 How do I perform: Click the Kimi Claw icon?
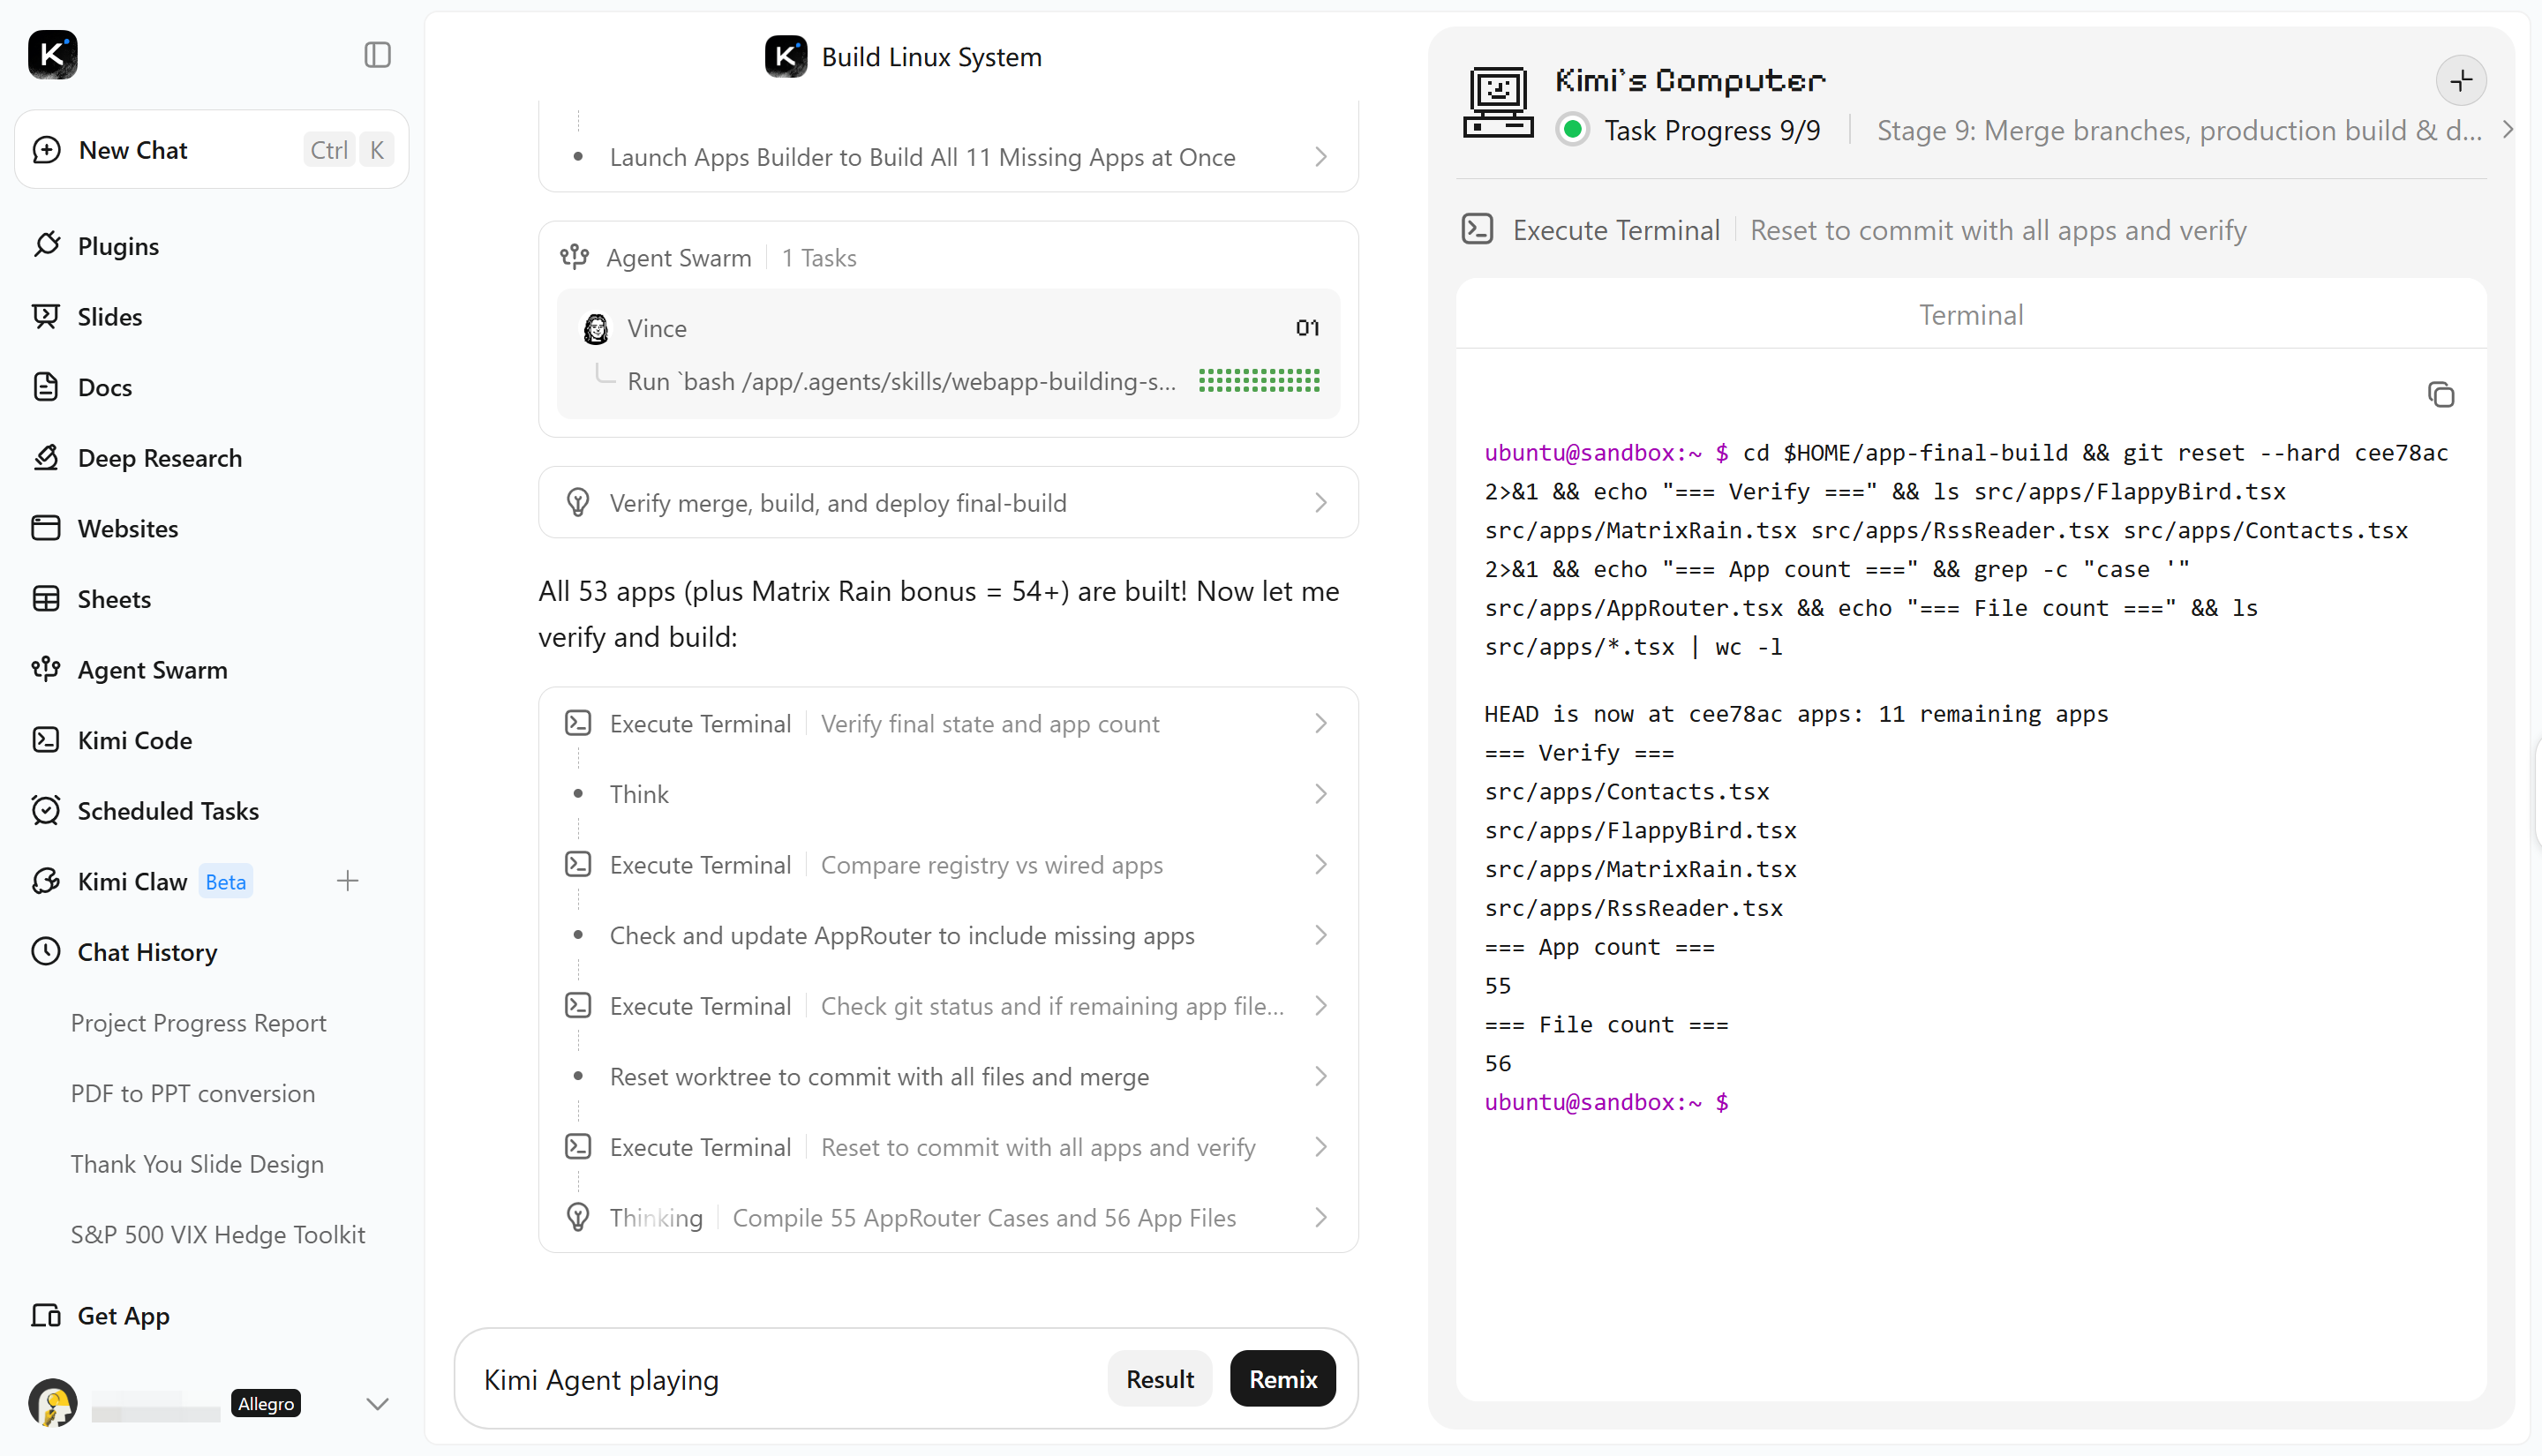click(46, 881)
